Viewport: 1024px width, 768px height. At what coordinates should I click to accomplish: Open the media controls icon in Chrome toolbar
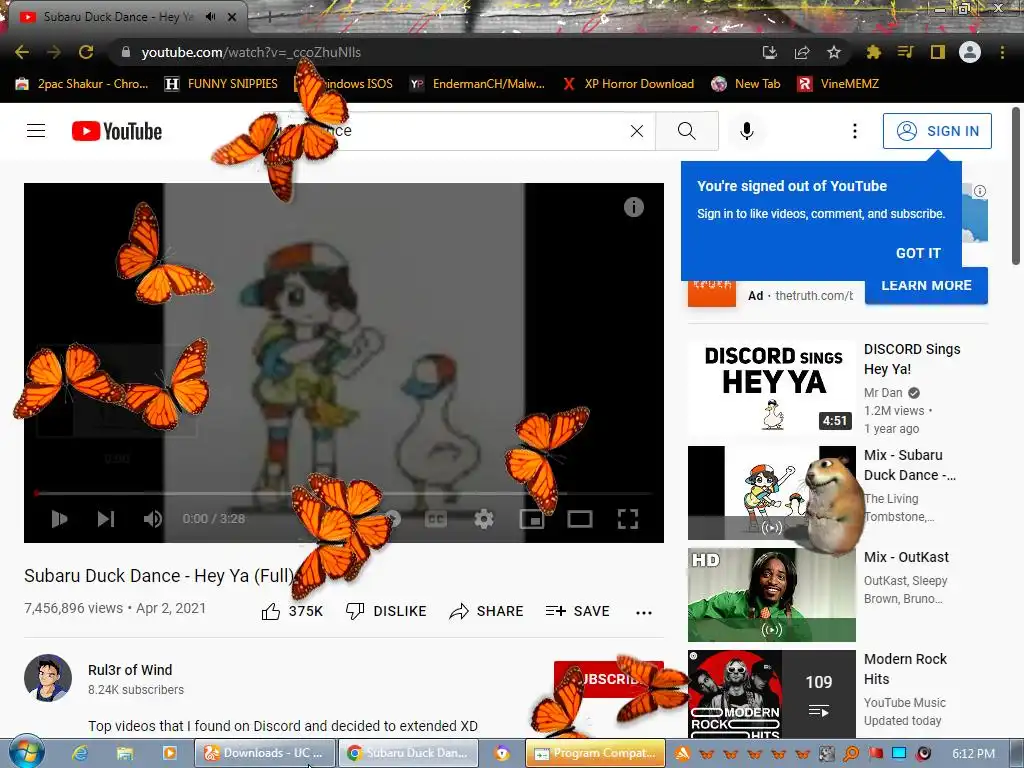905,52
